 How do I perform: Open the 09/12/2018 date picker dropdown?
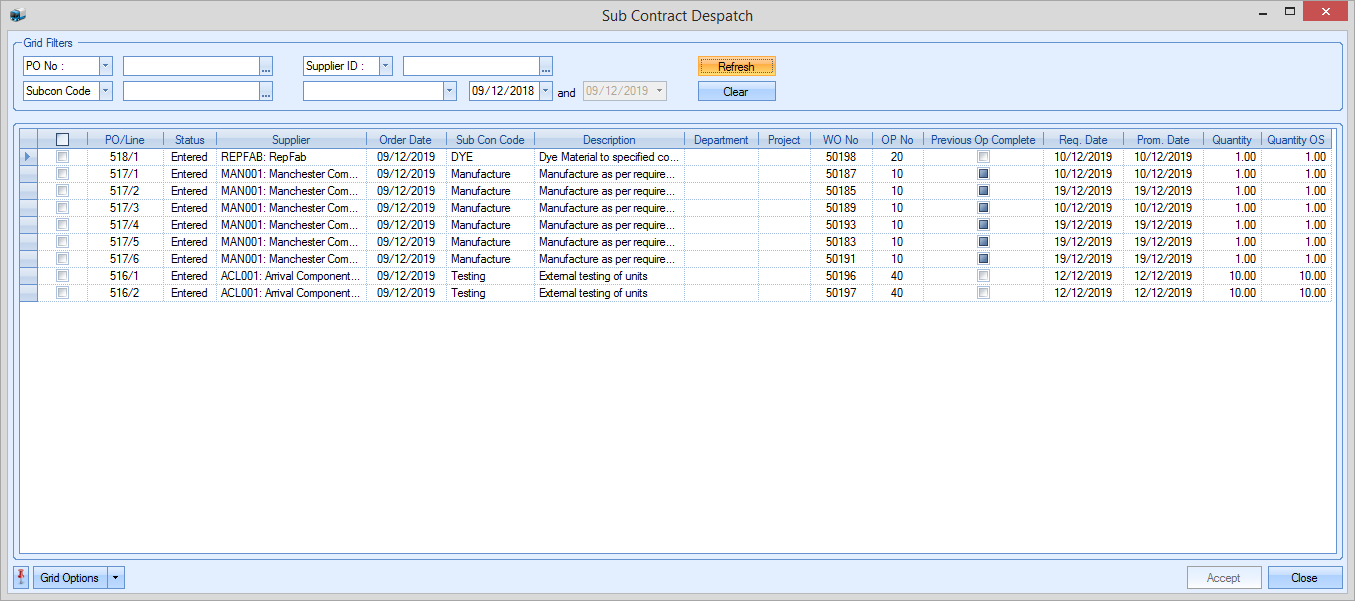pyautogui.click(x=545, y=91)
